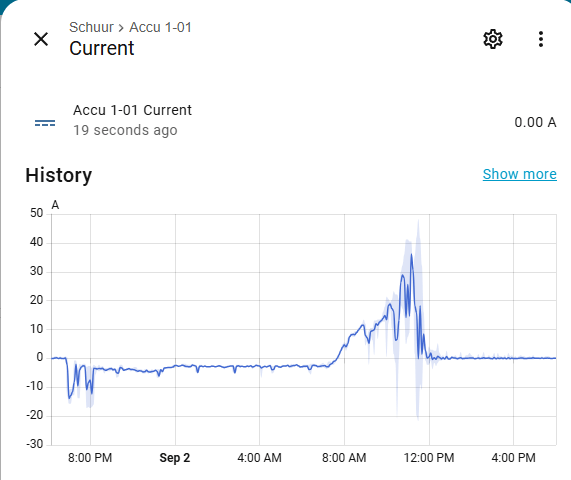Select the Accu 1-01 breadcrumb
Image resolution: width=571 pixels, height=480 pixels.
pyautogui.click(x=160, y=27)
